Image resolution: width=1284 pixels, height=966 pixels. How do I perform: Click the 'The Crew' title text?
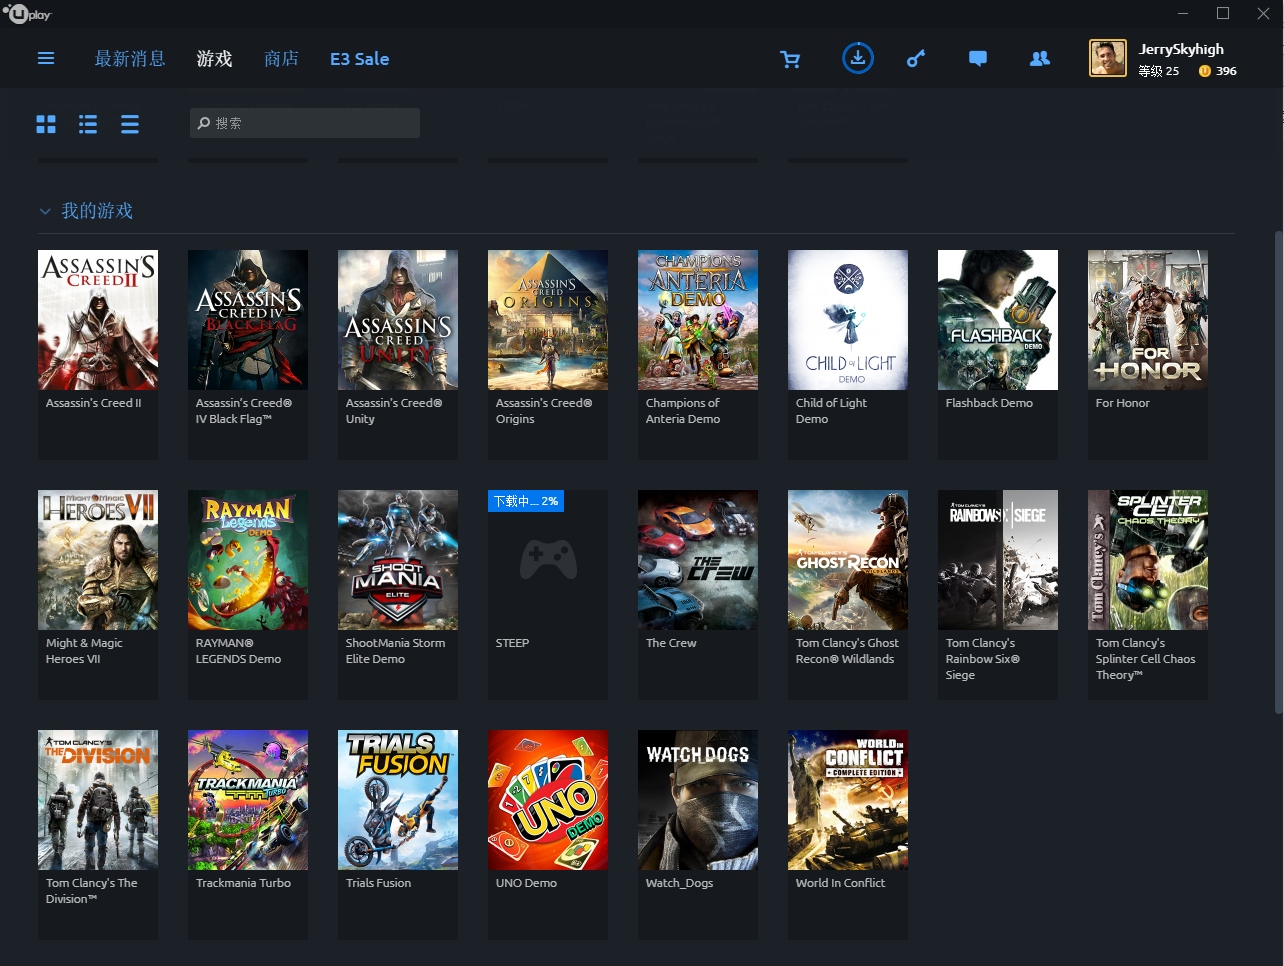(x=671, y=643)
